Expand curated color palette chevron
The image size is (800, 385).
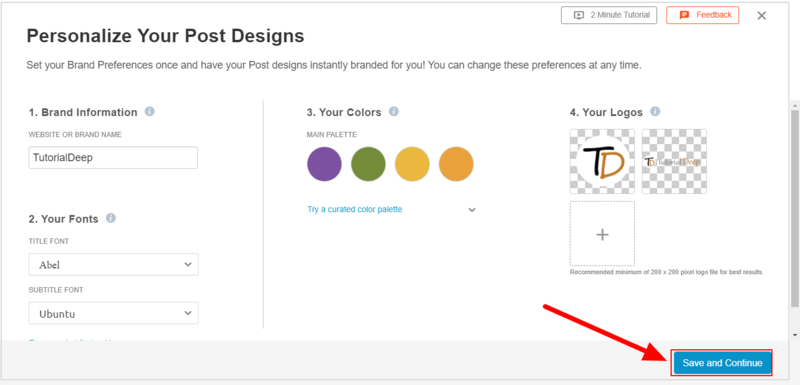pyautogui.click(x=472, y=210)
